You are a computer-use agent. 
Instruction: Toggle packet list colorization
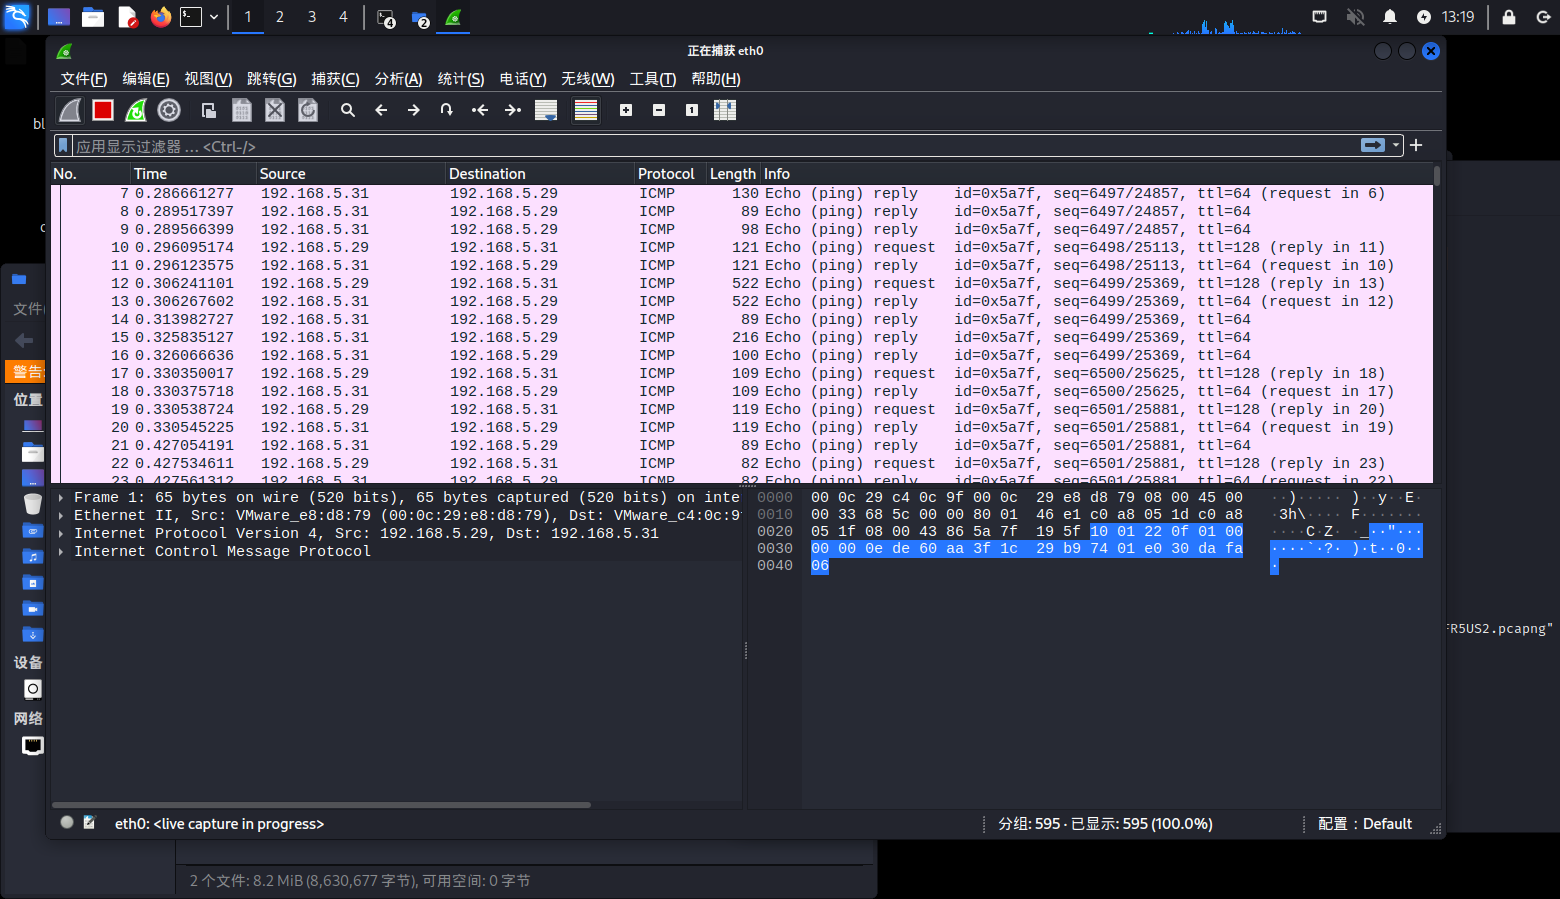tap(586, 110)
